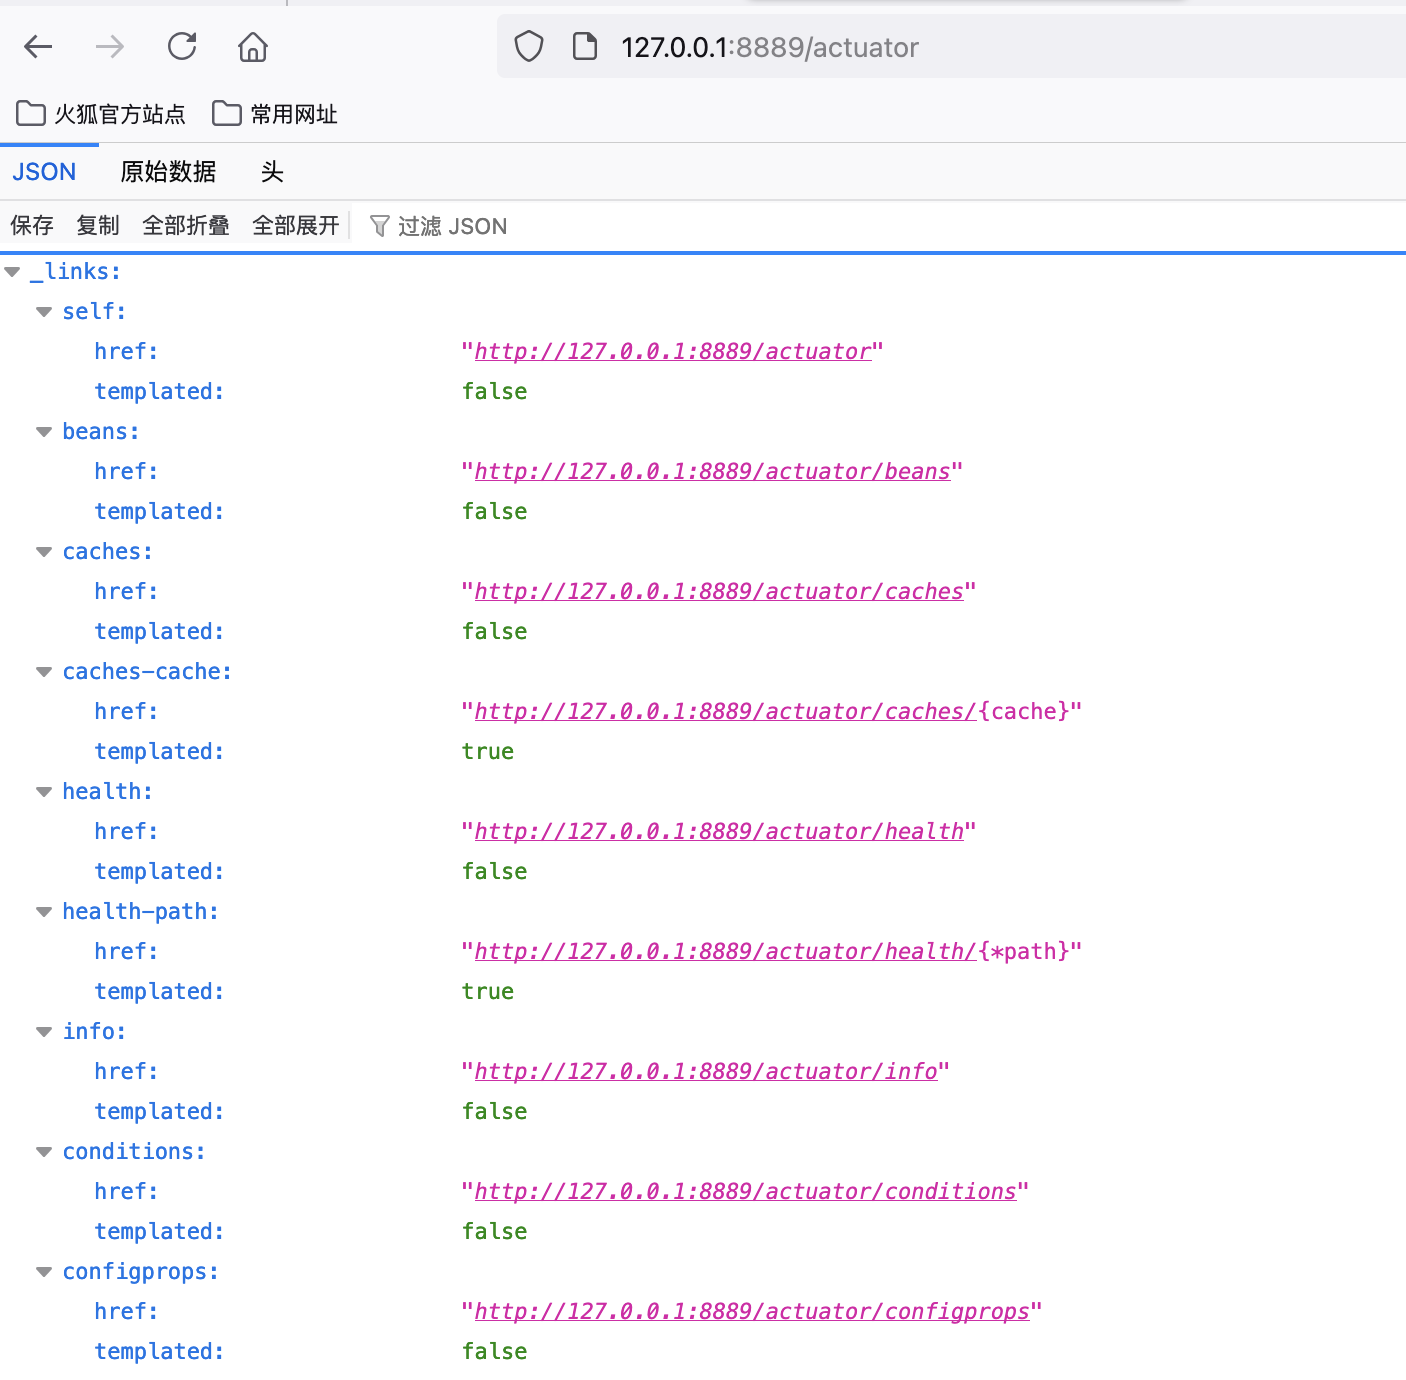This screenshot has height=1380, width=1406.
Task: Open the 常用网址 bookmark folder
Action: (275, 114)
